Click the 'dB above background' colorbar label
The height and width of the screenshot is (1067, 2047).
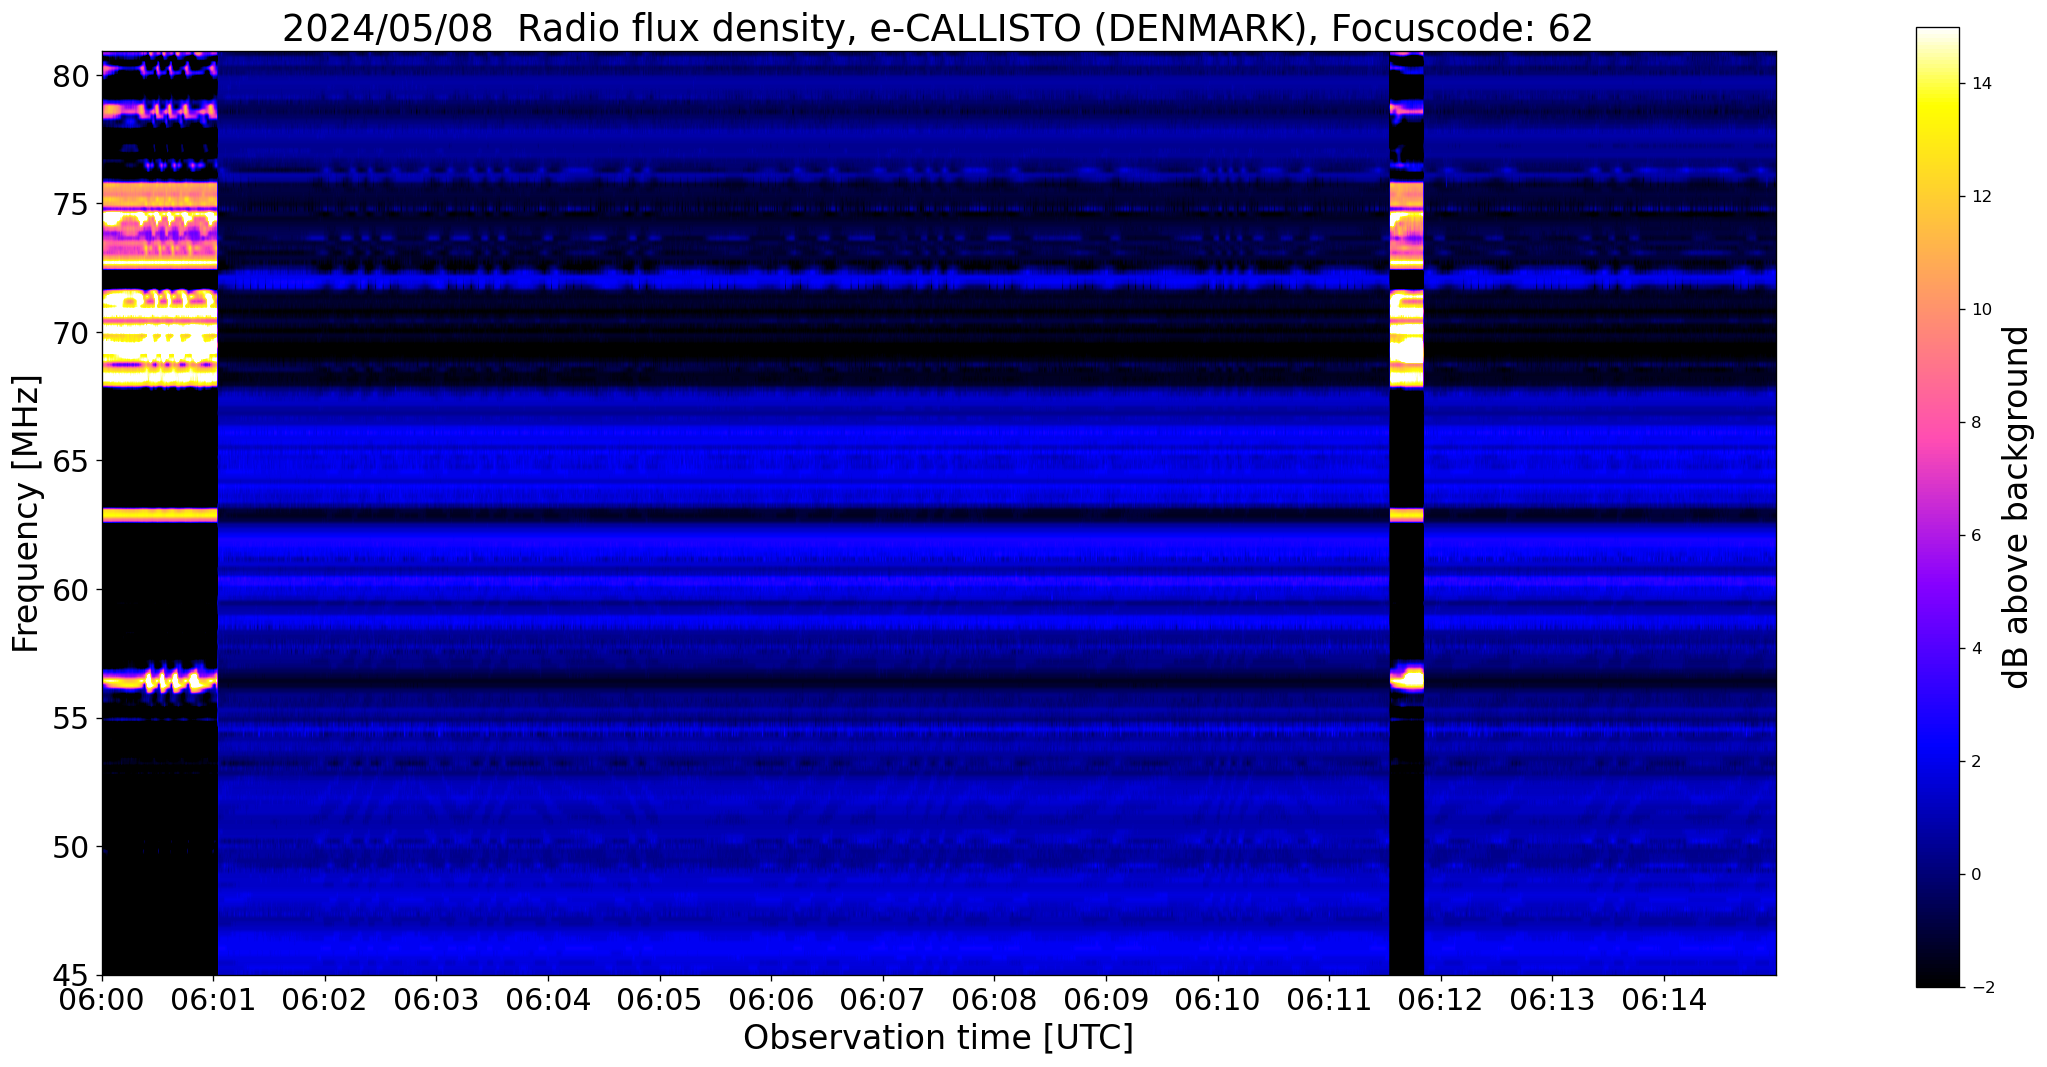point(2017,507)
